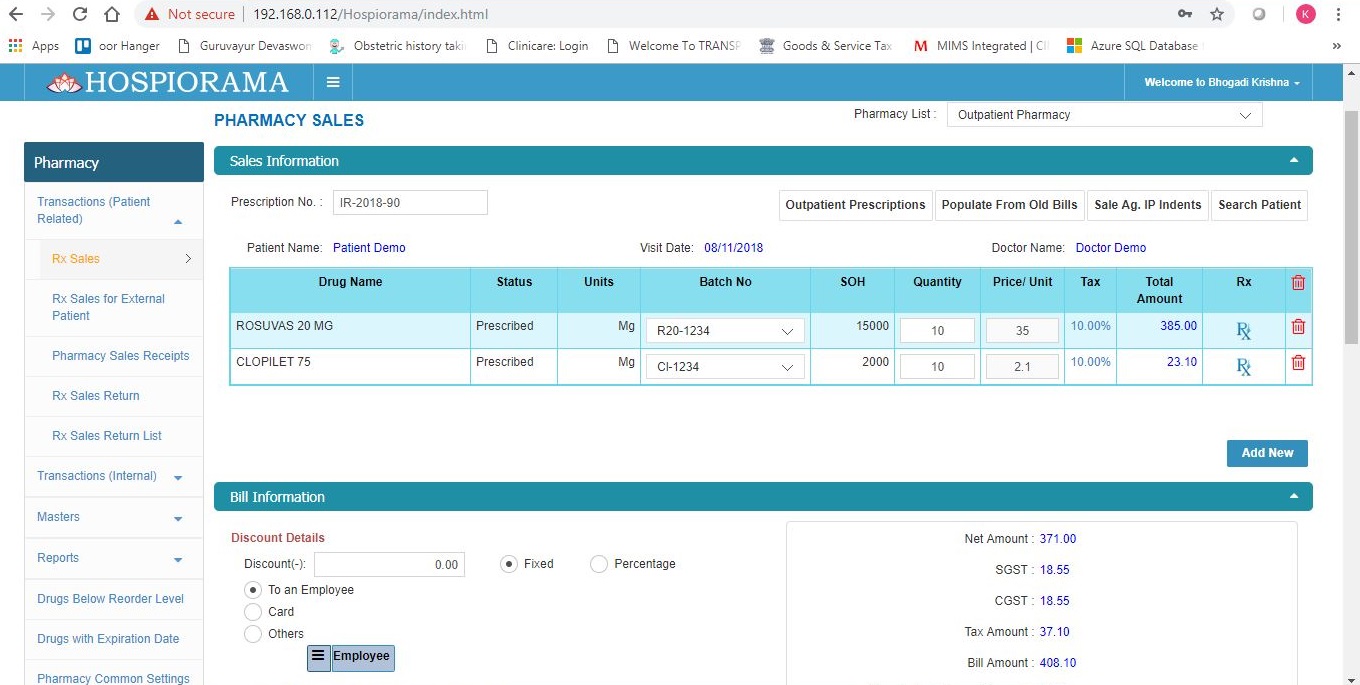The height and width of the screenshot is (685, 1360).
Task: Click the Prescription No input field
Action: click(410, 202)
